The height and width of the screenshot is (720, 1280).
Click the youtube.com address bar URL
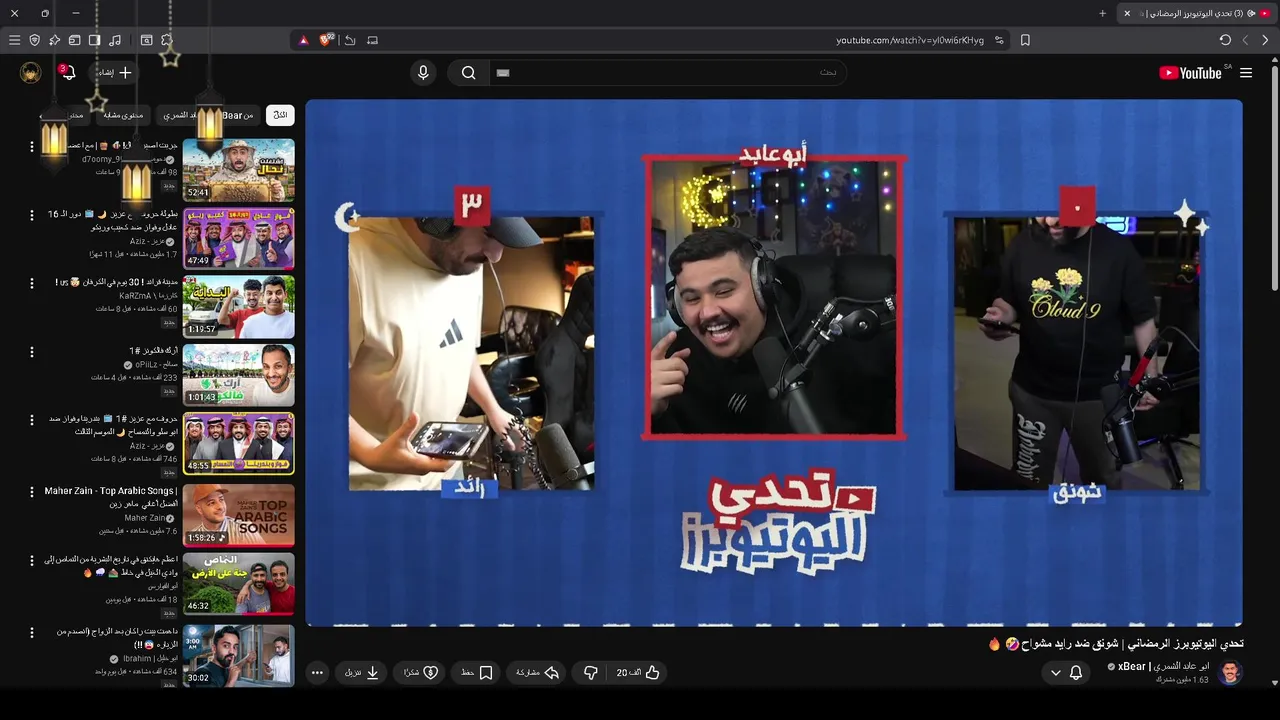point(910,40)
